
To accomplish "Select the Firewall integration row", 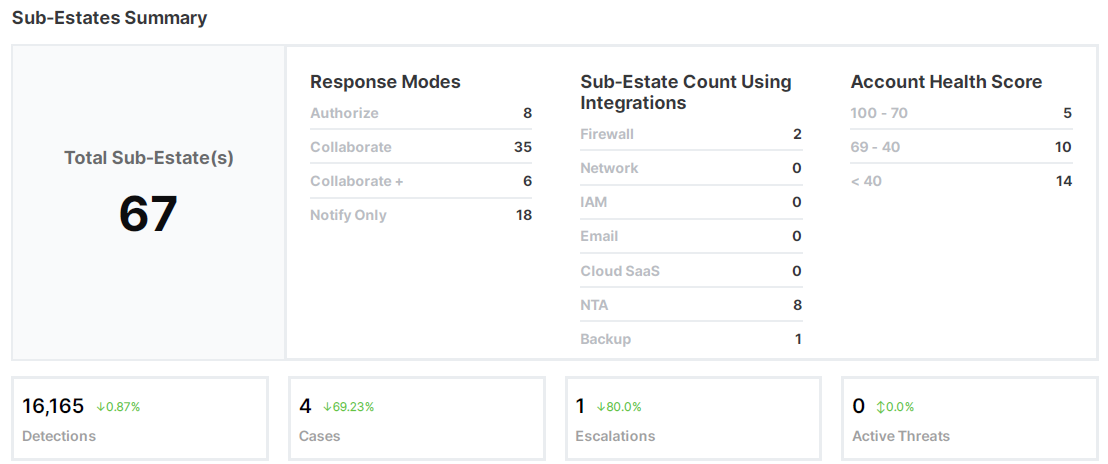I will pyautogui.click(x=691, y=134).
